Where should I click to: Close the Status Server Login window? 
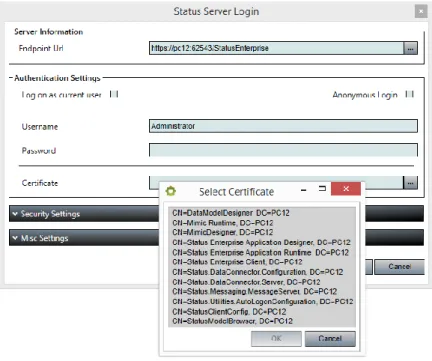[x=421, y=11]
